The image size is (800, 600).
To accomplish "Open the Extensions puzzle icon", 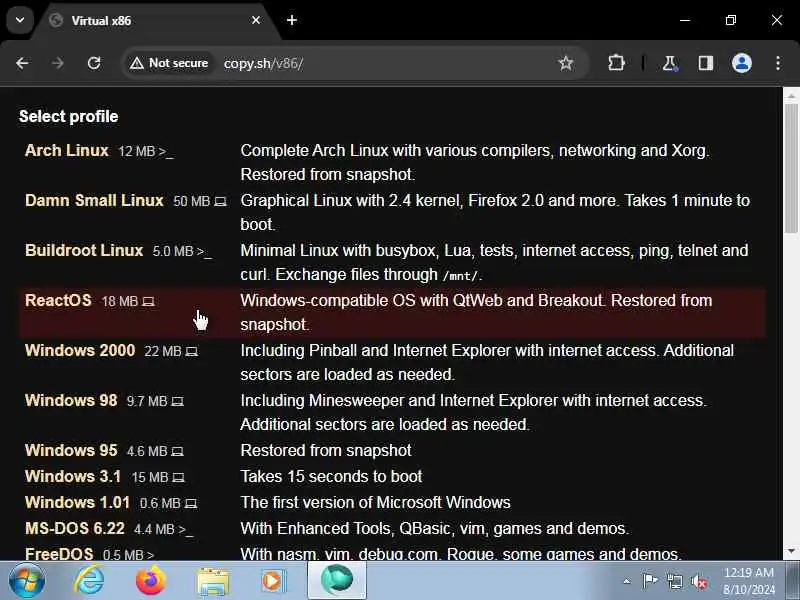I will coord(616,63).
